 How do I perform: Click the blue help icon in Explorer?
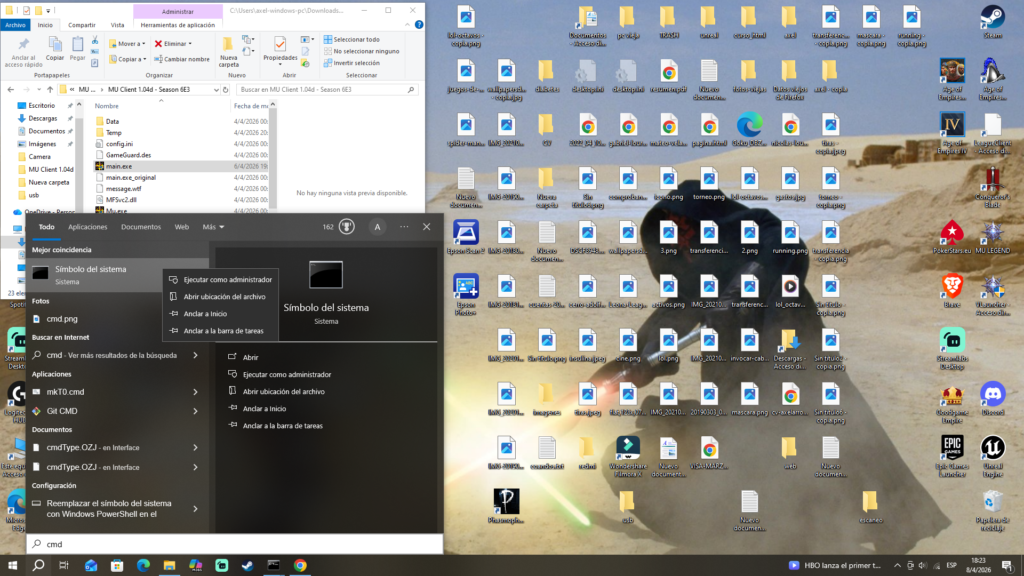point(419,24)
